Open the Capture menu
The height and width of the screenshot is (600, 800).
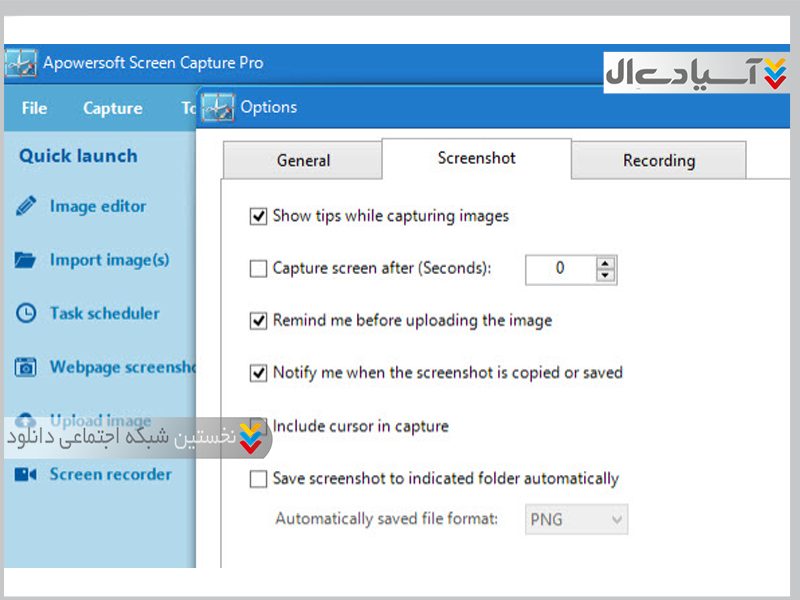pos(112,109)
